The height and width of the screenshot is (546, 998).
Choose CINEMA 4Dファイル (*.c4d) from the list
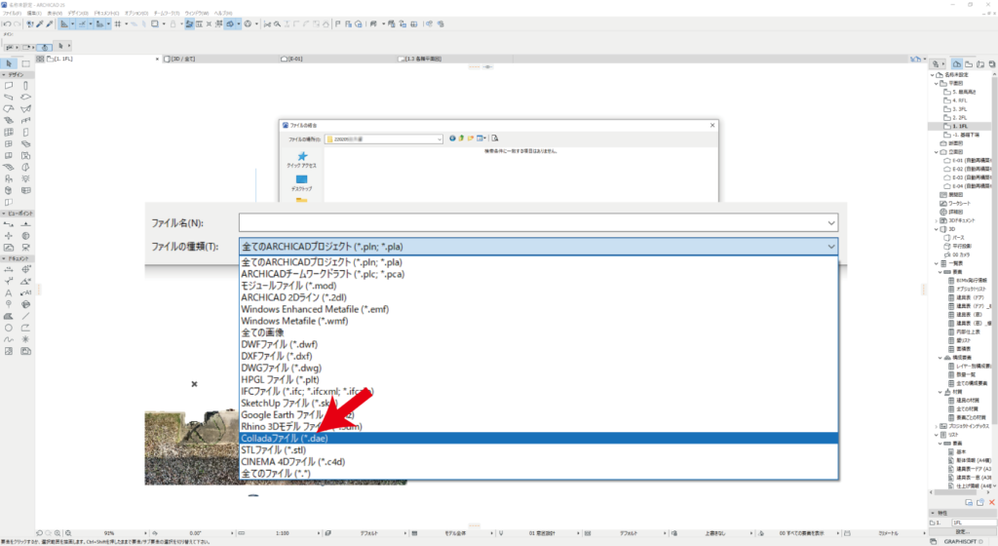click(x=538, y=462)
